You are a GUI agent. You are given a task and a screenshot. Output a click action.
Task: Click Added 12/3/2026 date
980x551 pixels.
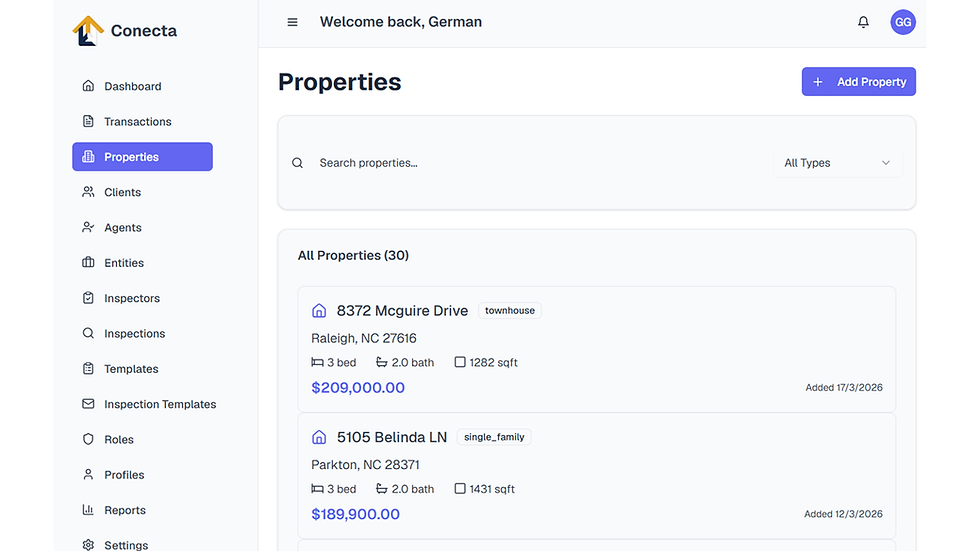pos(843,514)
